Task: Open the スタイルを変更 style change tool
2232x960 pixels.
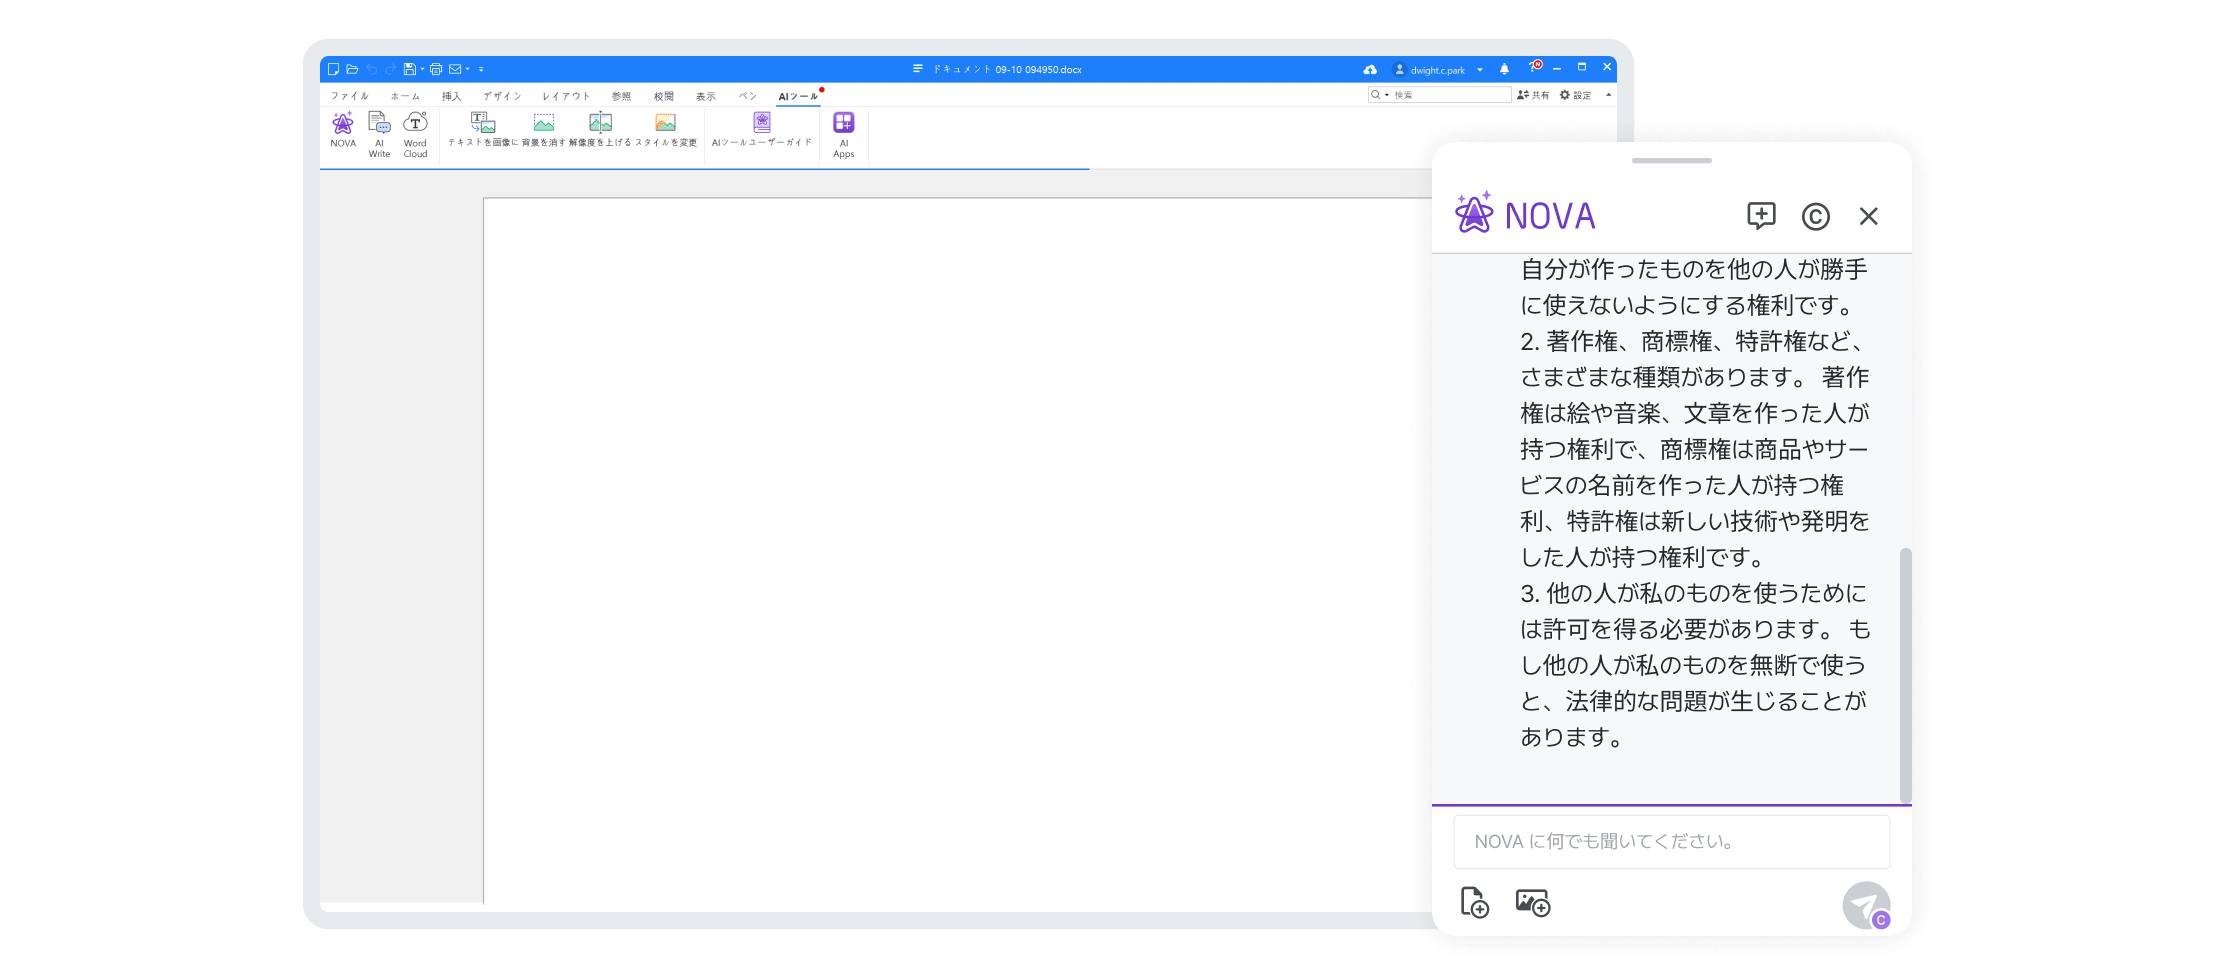Action: (x=665, y=128)
